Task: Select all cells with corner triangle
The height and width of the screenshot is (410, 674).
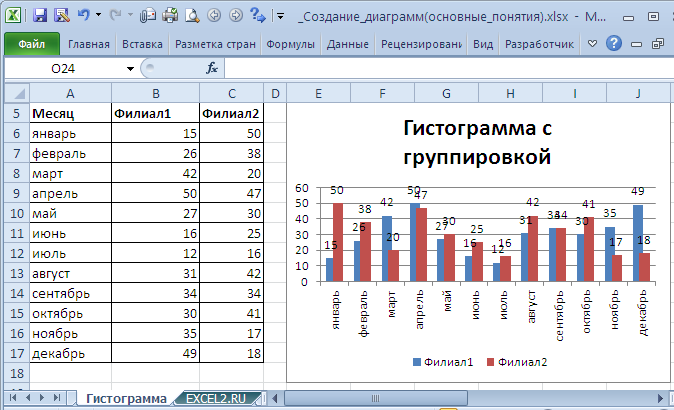Action: coord(17,93)
